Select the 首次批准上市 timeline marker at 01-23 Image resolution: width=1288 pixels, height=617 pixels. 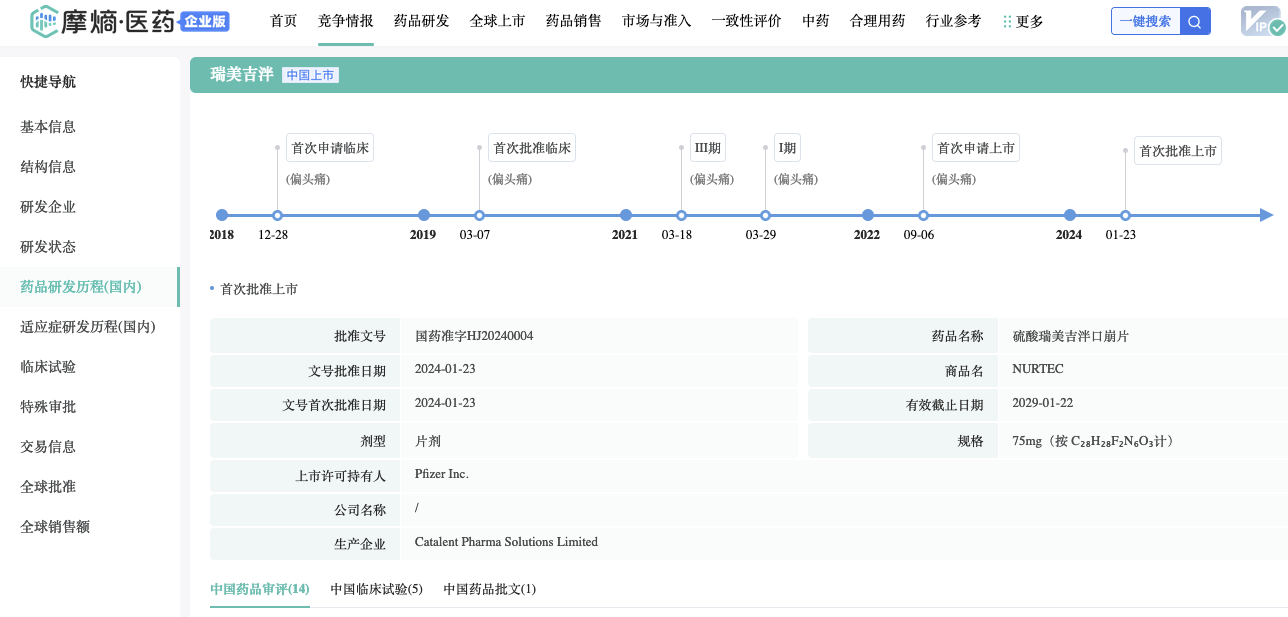[x=1125, y=215]
